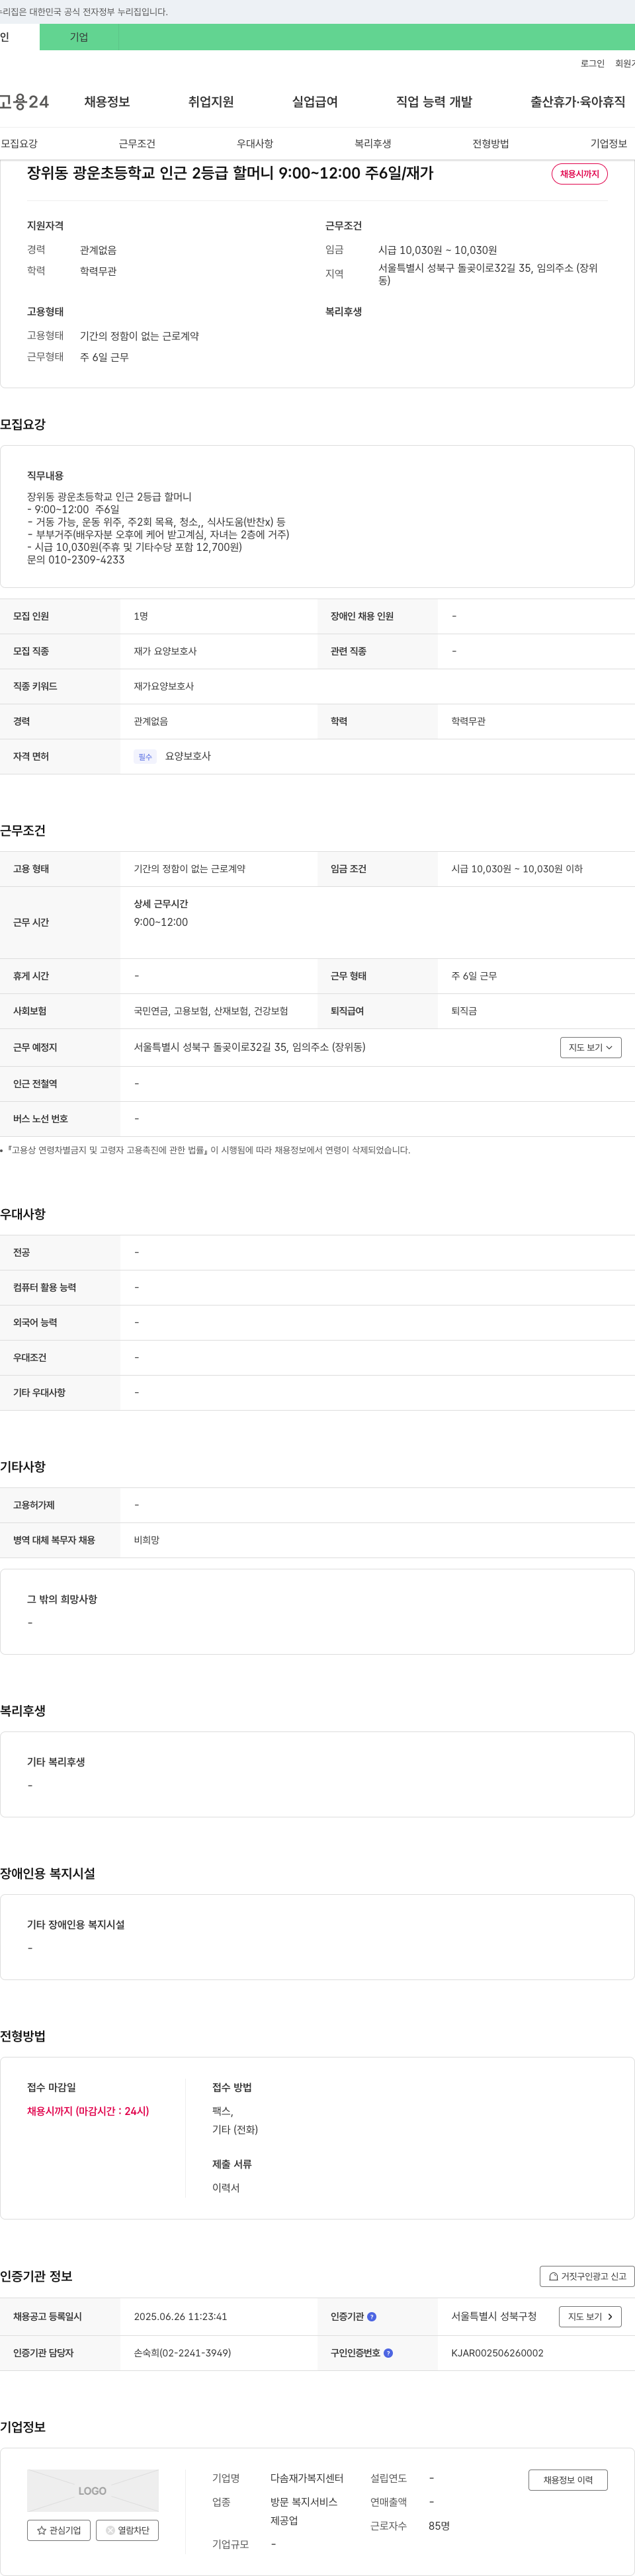Open the 취업지원 menu
Image resolution: width=635 pixels, height=2576 pixels.
click(x=211, y=102)
